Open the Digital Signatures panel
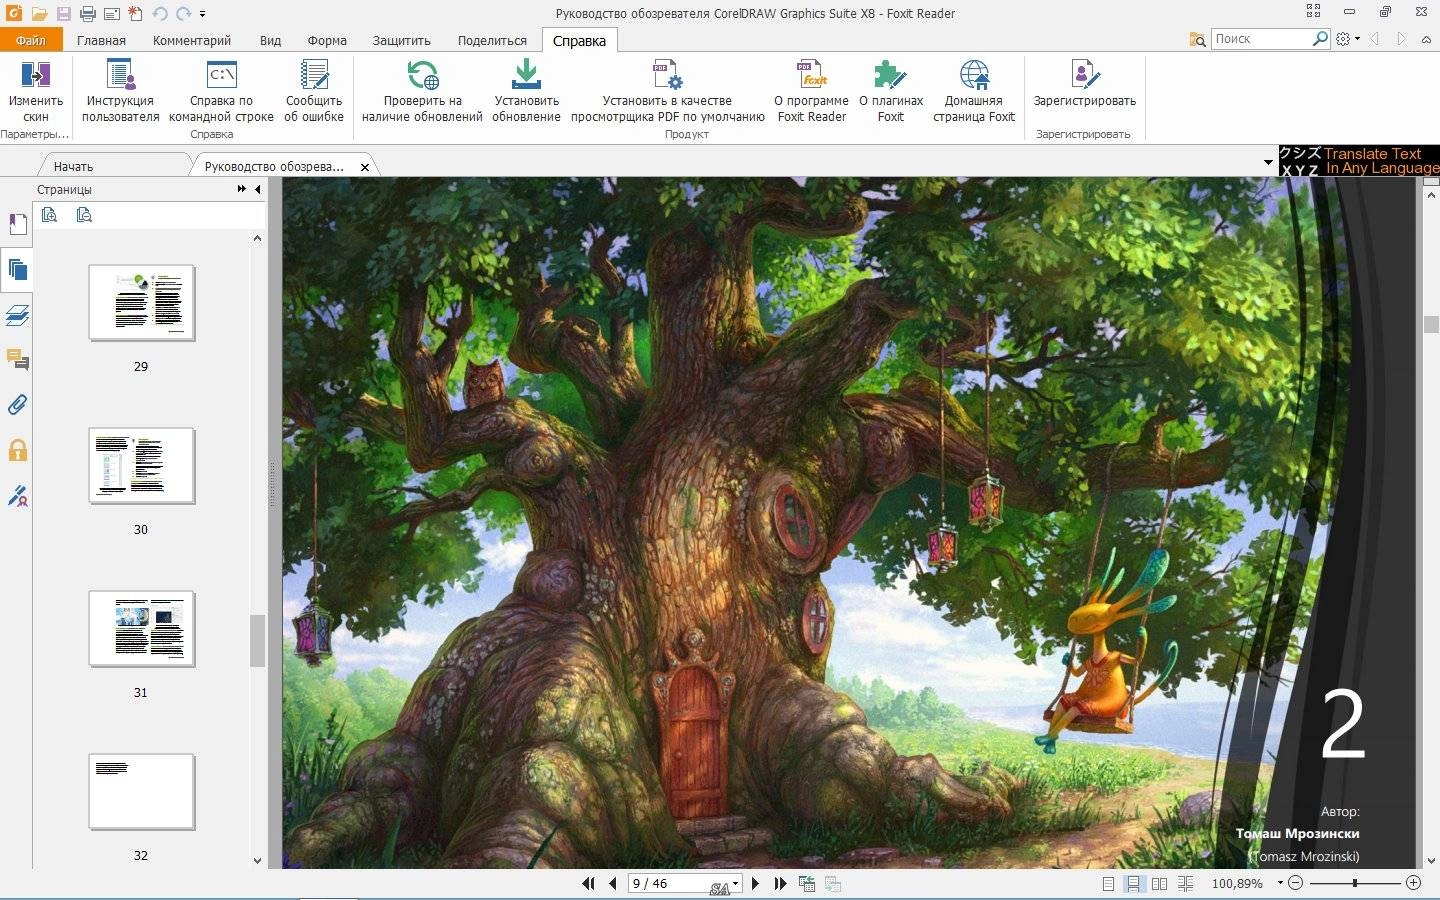Viewport: 1440px width, 900px height. pos(17,495)
